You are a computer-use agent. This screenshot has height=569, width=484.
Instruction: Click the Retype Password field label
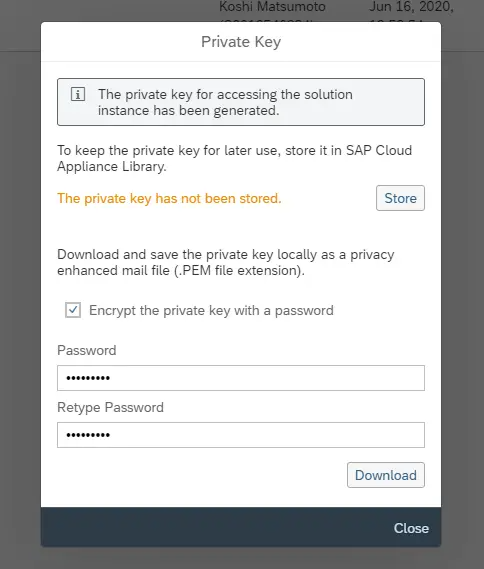pyautogui.click(x=110, y=407)
